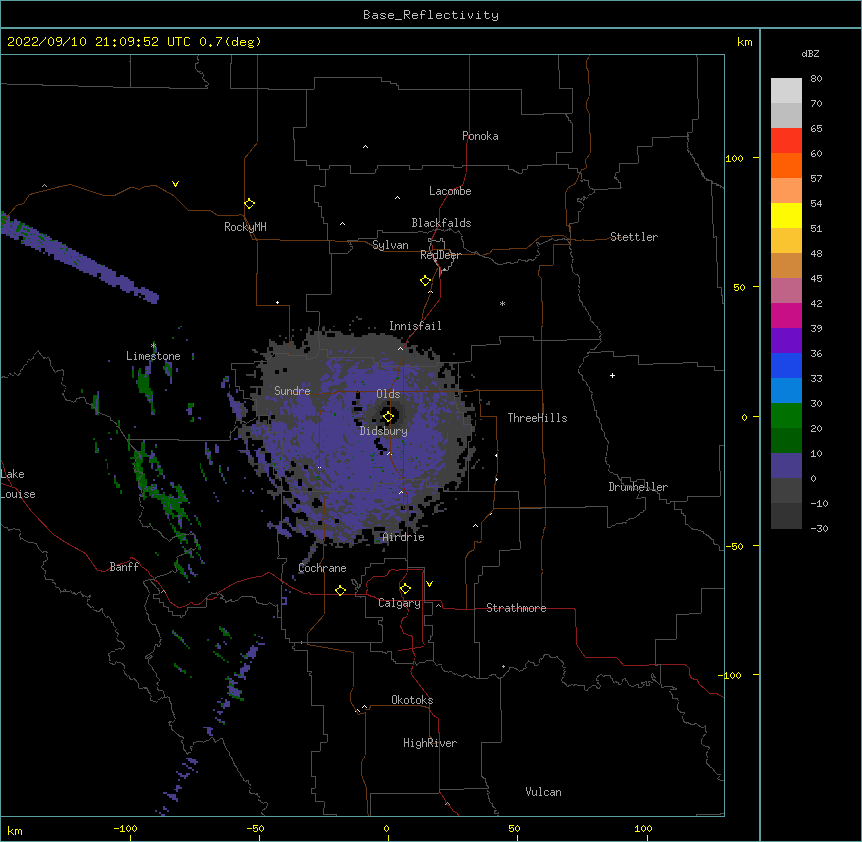Click the white caret marker west of Ponoka

click(x=366, y=147)
